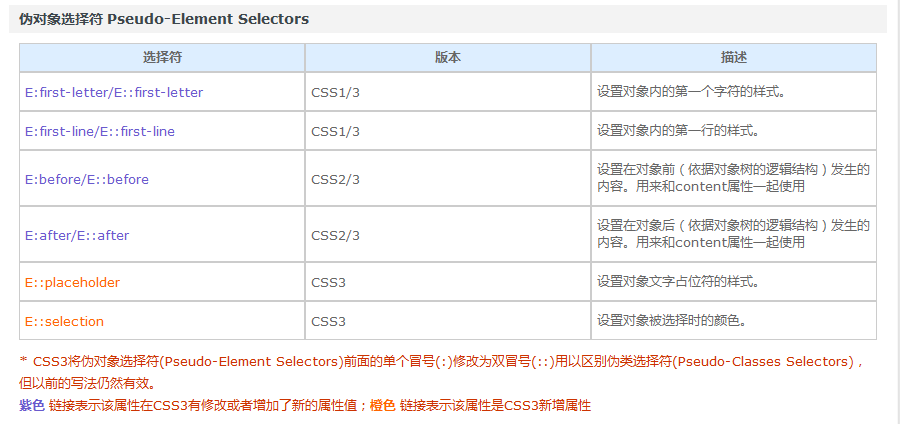
Task: Open the orange E::selection link
Action: coord(64,321)
